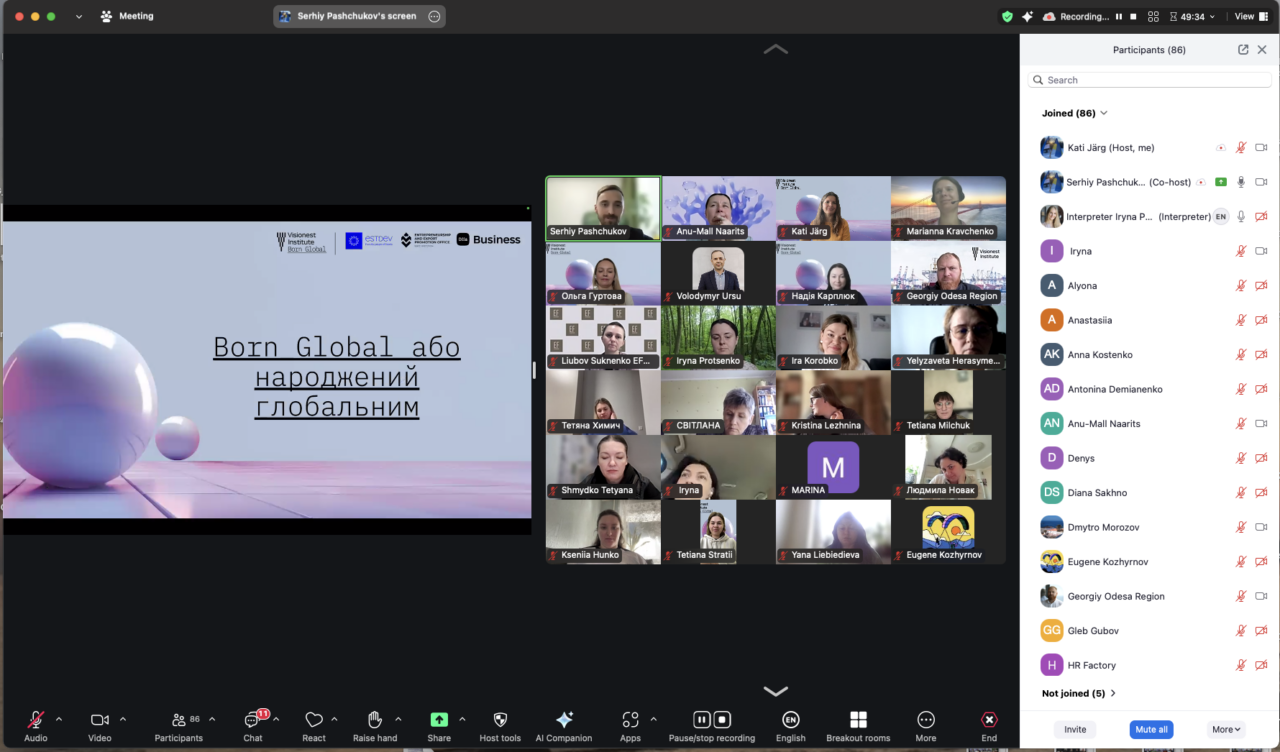The width and height of the screenshot is (1280, 752).
Task: Pop out the Participants panel
Action: coord(1243,50)
